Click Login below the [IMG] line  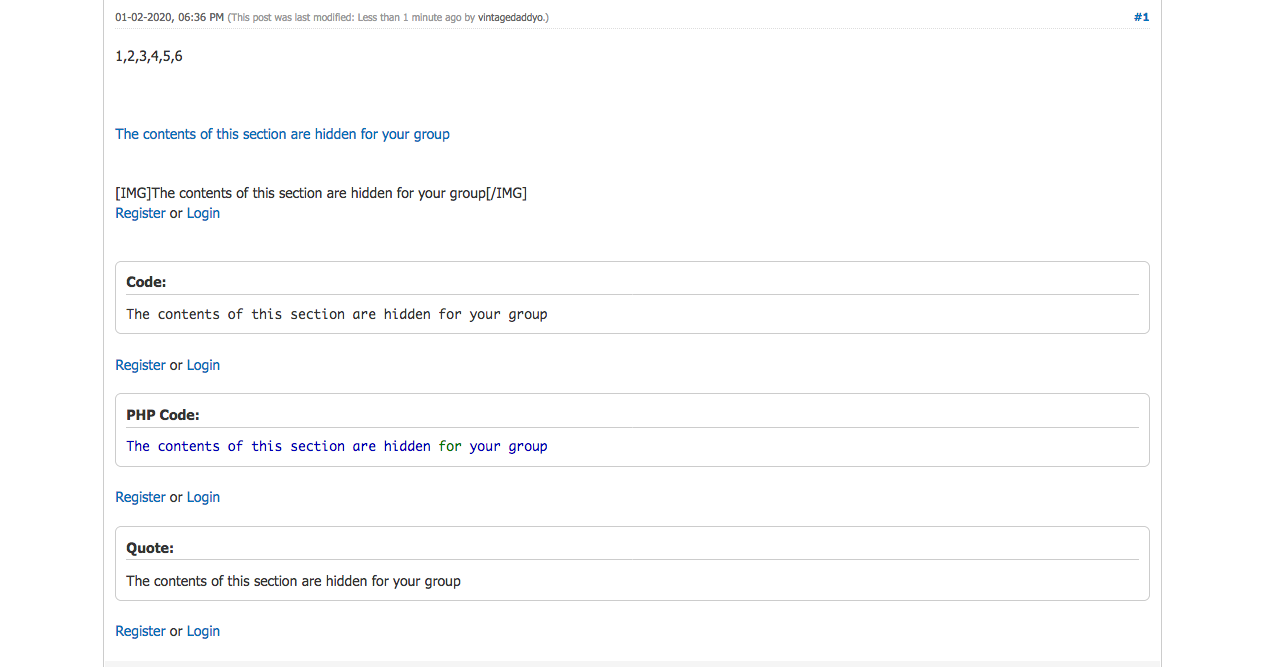(x=203, y=213)
